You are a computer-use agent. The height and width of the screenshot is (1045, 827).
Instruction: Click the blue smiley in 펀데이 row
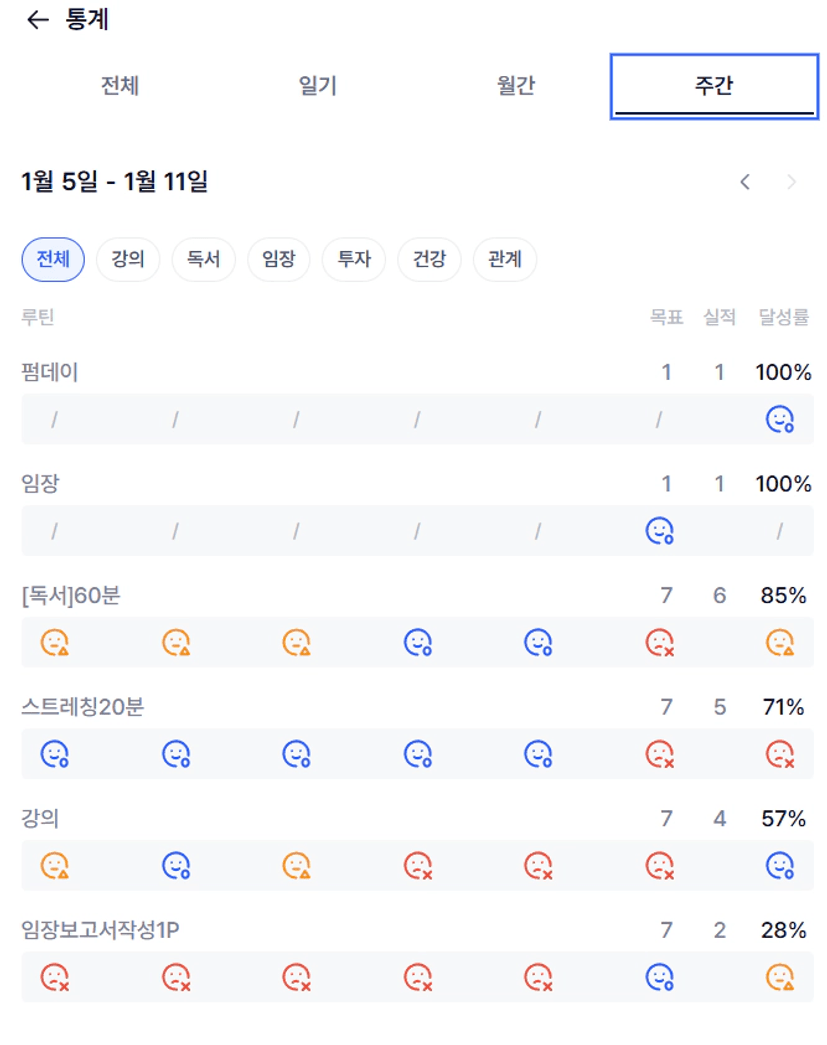click(x=779, y=420)
